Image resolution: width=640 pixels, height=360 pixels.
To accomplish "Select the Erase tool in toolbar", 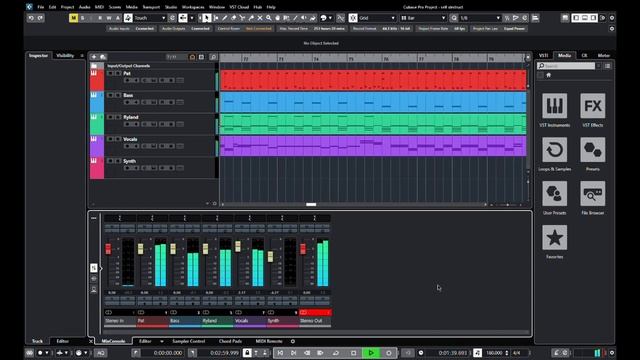I will 233,18.
